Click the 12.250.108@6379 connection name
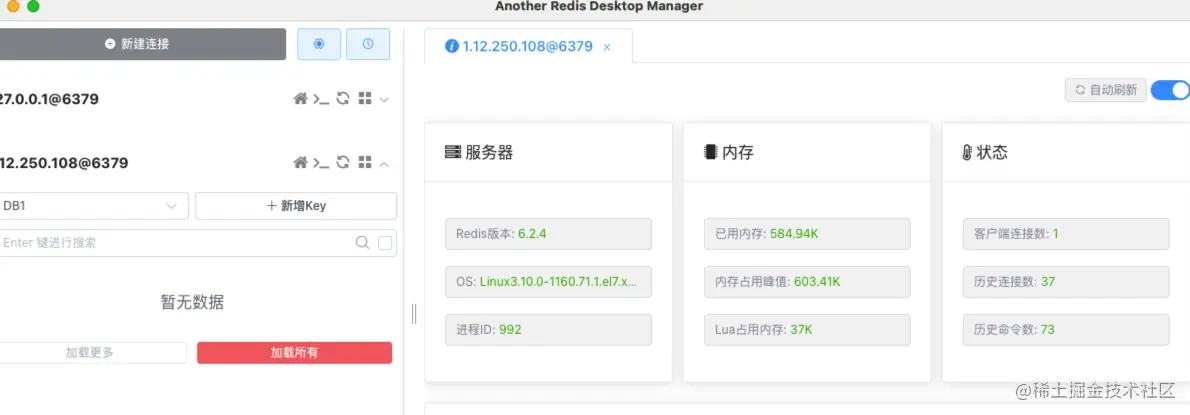This screenshot has height=415, width=1190. coord(64,162)
